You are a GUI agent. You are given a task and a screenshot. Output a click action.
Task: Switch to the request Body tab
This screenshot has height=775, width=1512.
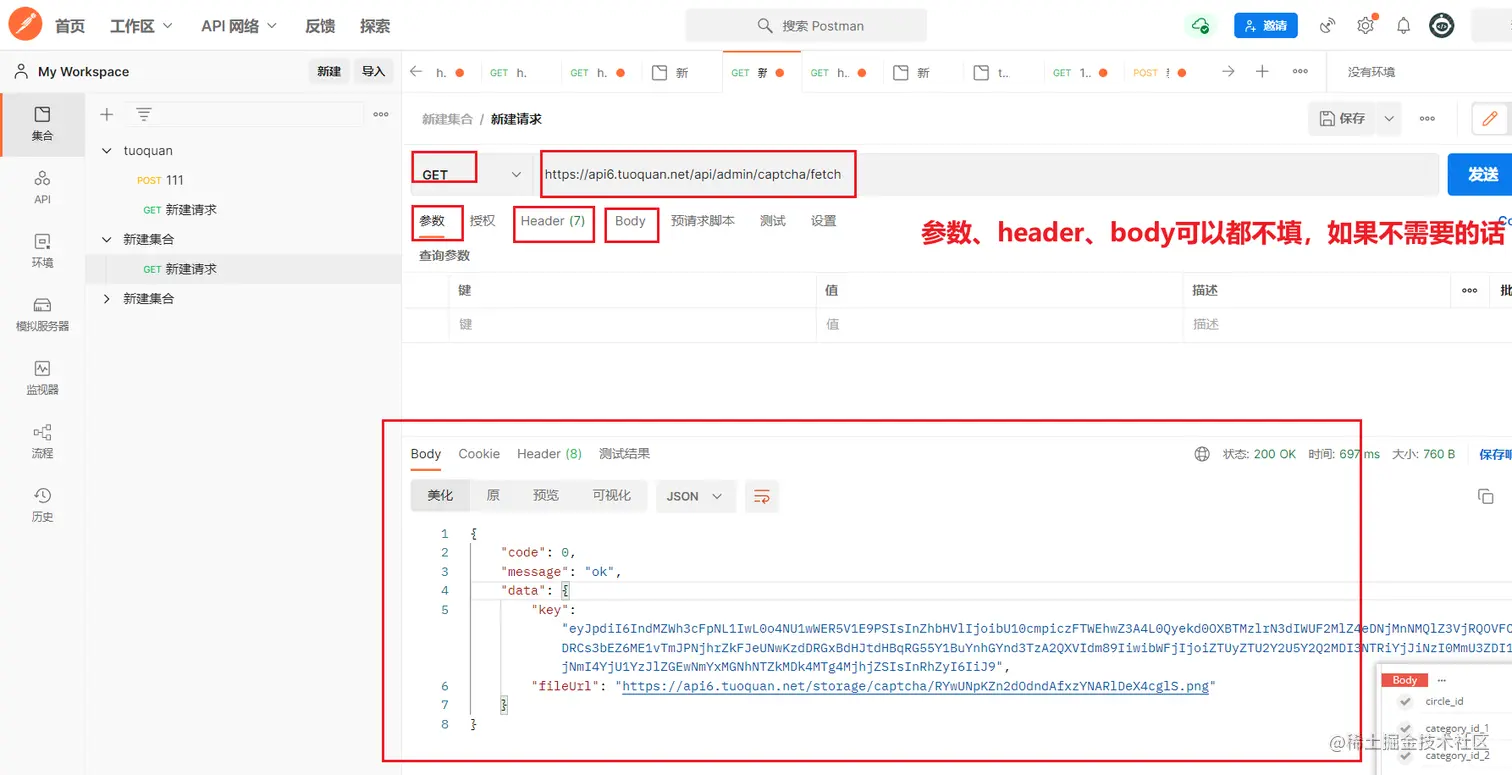630,221
